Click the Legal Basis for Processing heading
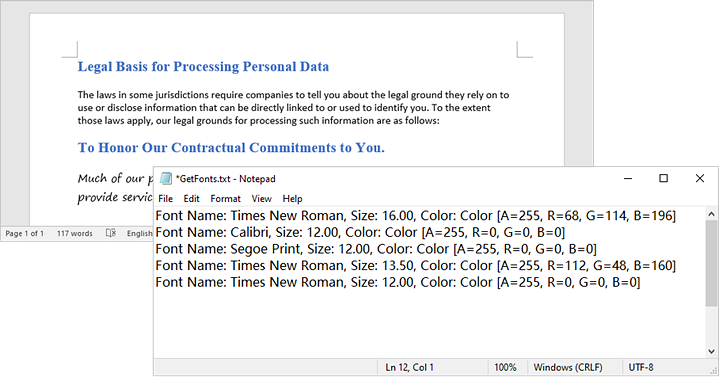 (x=203, y=67)
